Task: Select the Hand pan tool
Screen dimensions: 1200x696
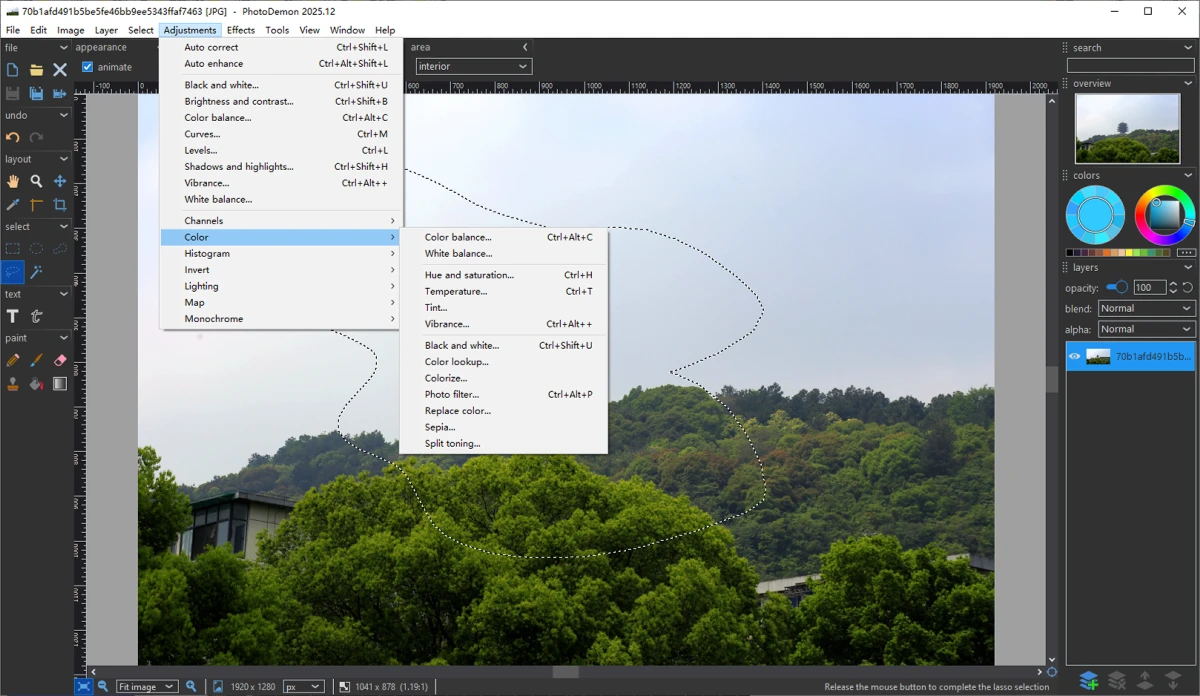Action: click(12, 181)
